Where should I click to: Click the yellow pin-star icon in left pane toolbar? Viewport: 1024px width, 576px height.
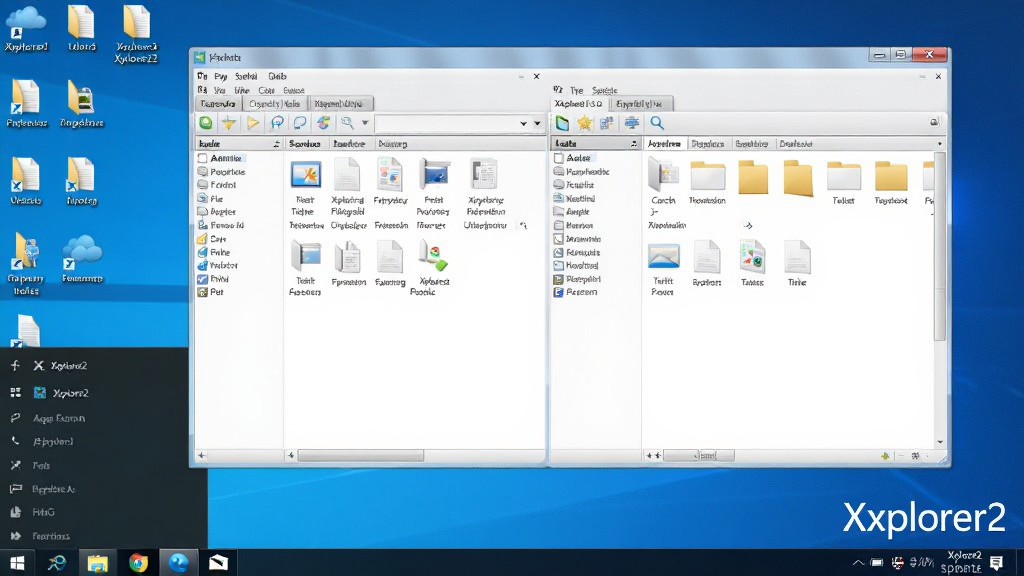[x=229, y=123]
